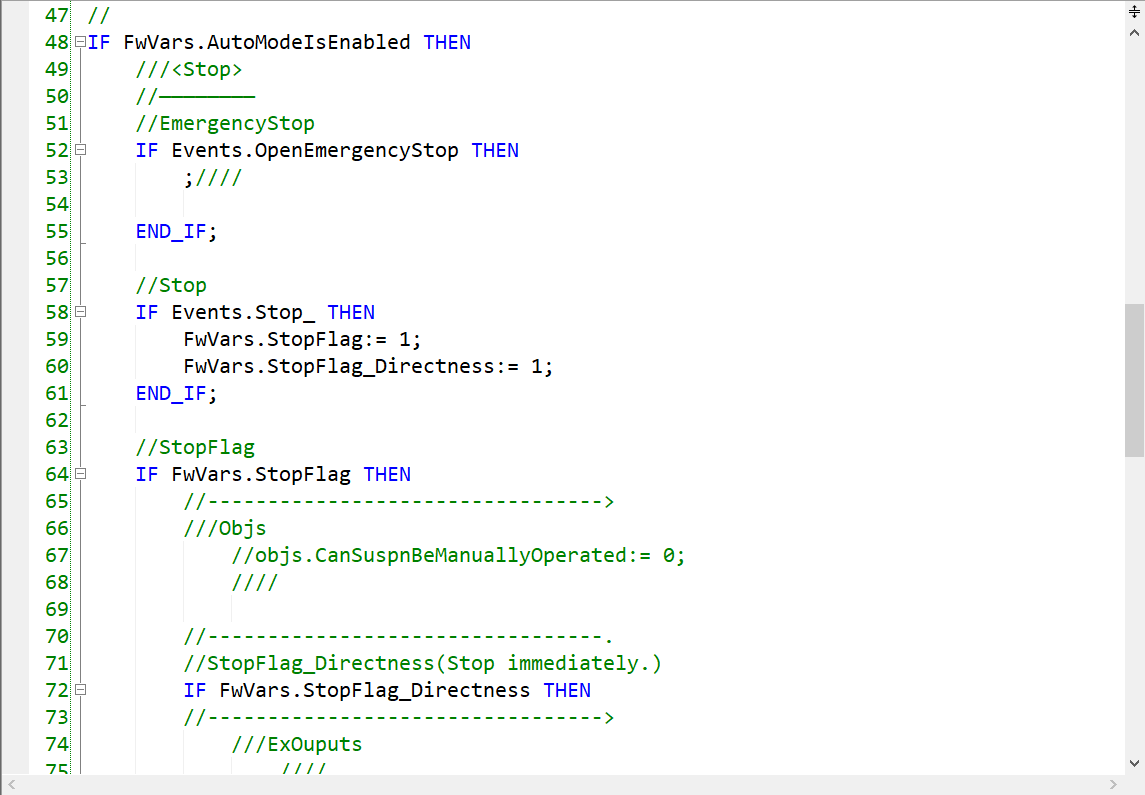This screenshot has width=1145, height=795.
Task: Click the editor split handle at top right
Action: tap(1134, 12)
